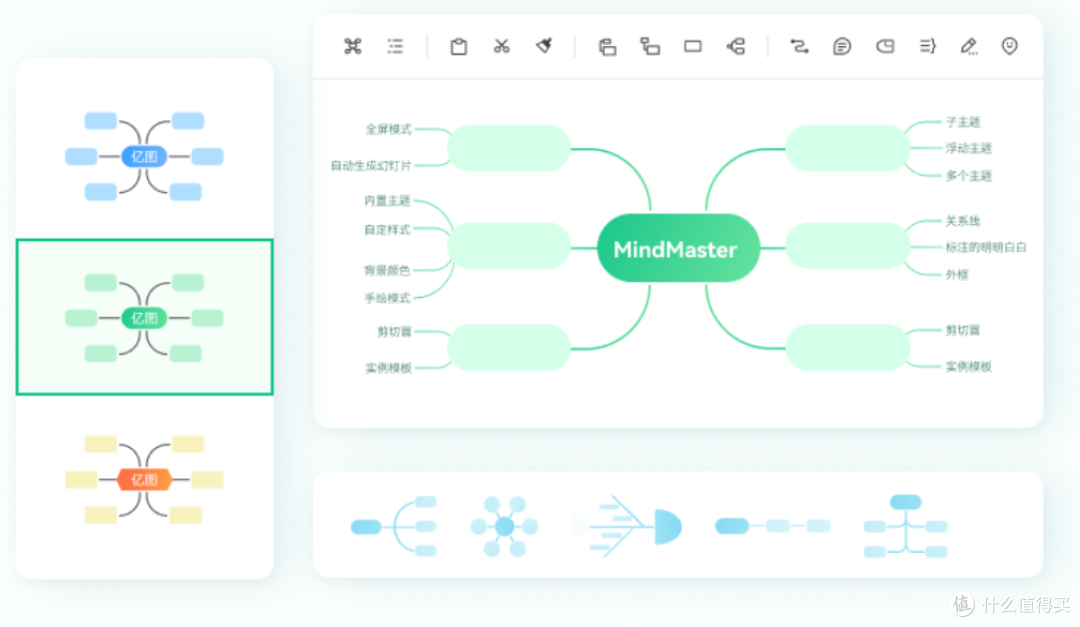Click the smiley face sticker icon
The height and width of the screenshot is (627, 1080).
(1010, 46)
